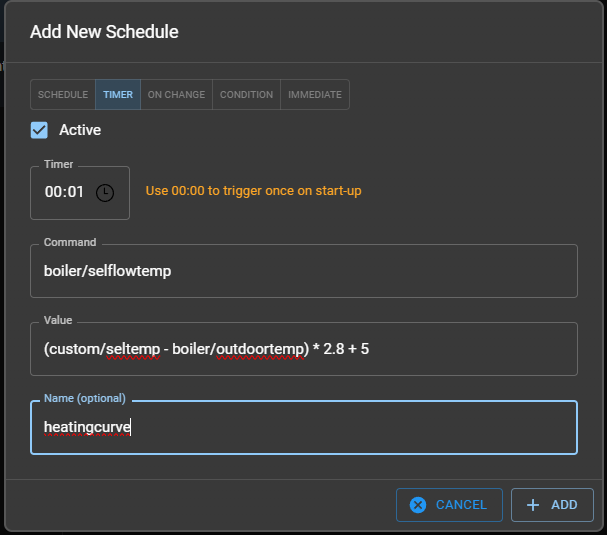Viewport: 607px width, 535px height.
Task: Open the On Change tab
Action: tap(176, 95)
